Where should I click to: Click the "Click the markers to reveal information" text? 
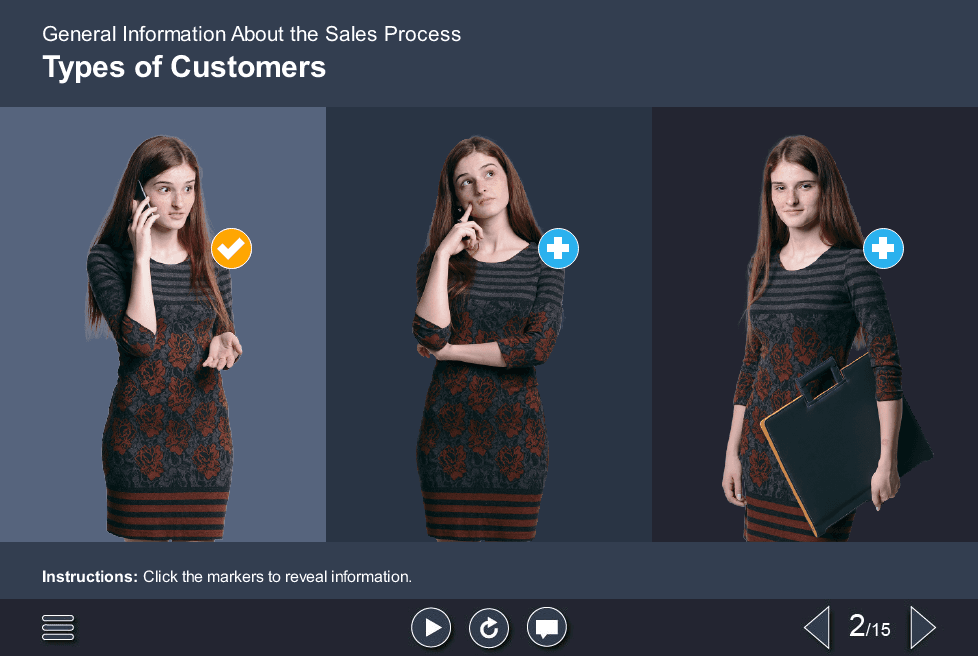tap(277, 577)
